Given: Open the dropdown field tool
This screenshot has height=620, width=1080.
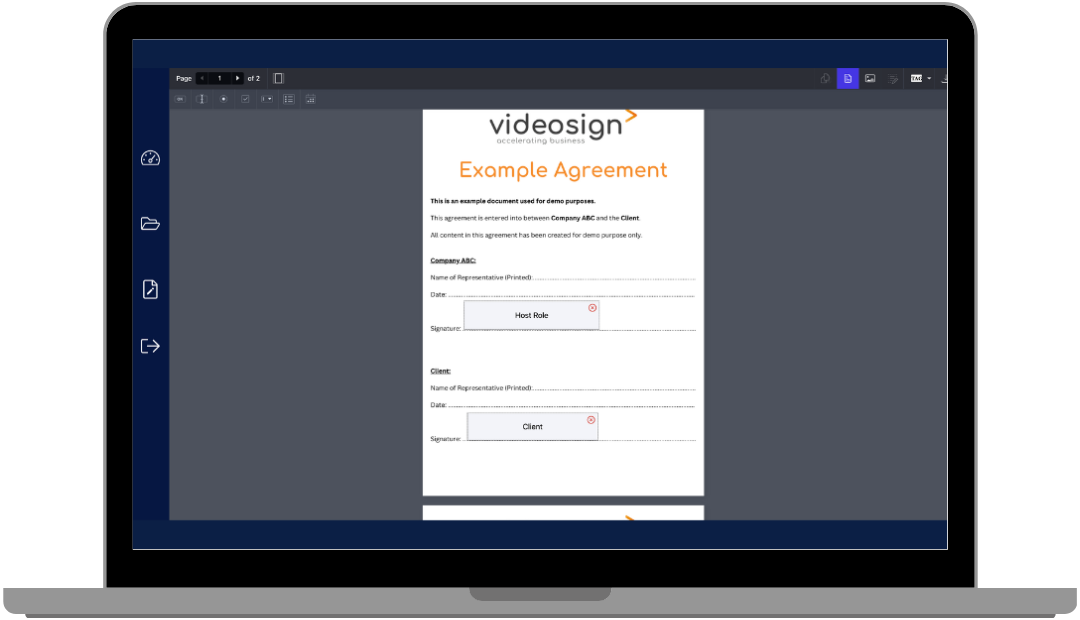Looking at the screenshot, I should (x=267, y=99).
